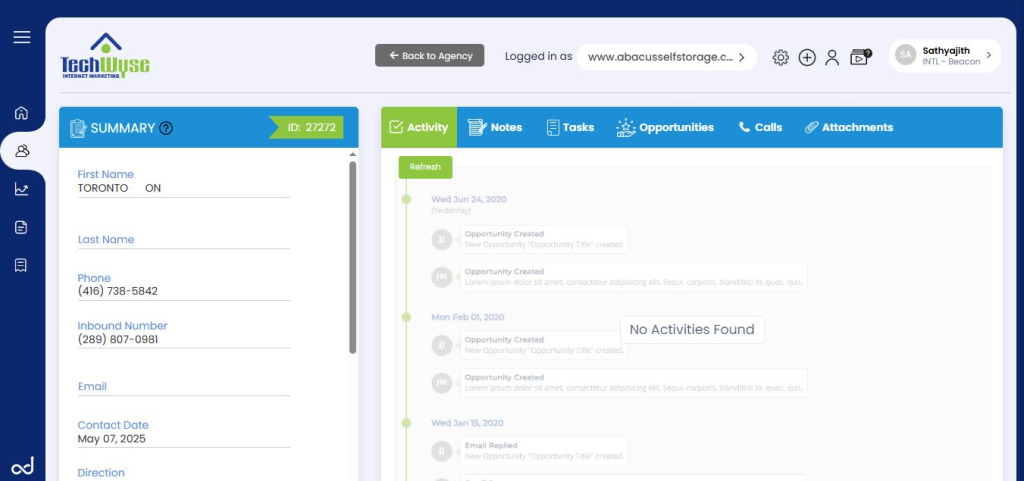Click the green Refresh button
Screen dimensions: 1024x481
coord(425,167)
